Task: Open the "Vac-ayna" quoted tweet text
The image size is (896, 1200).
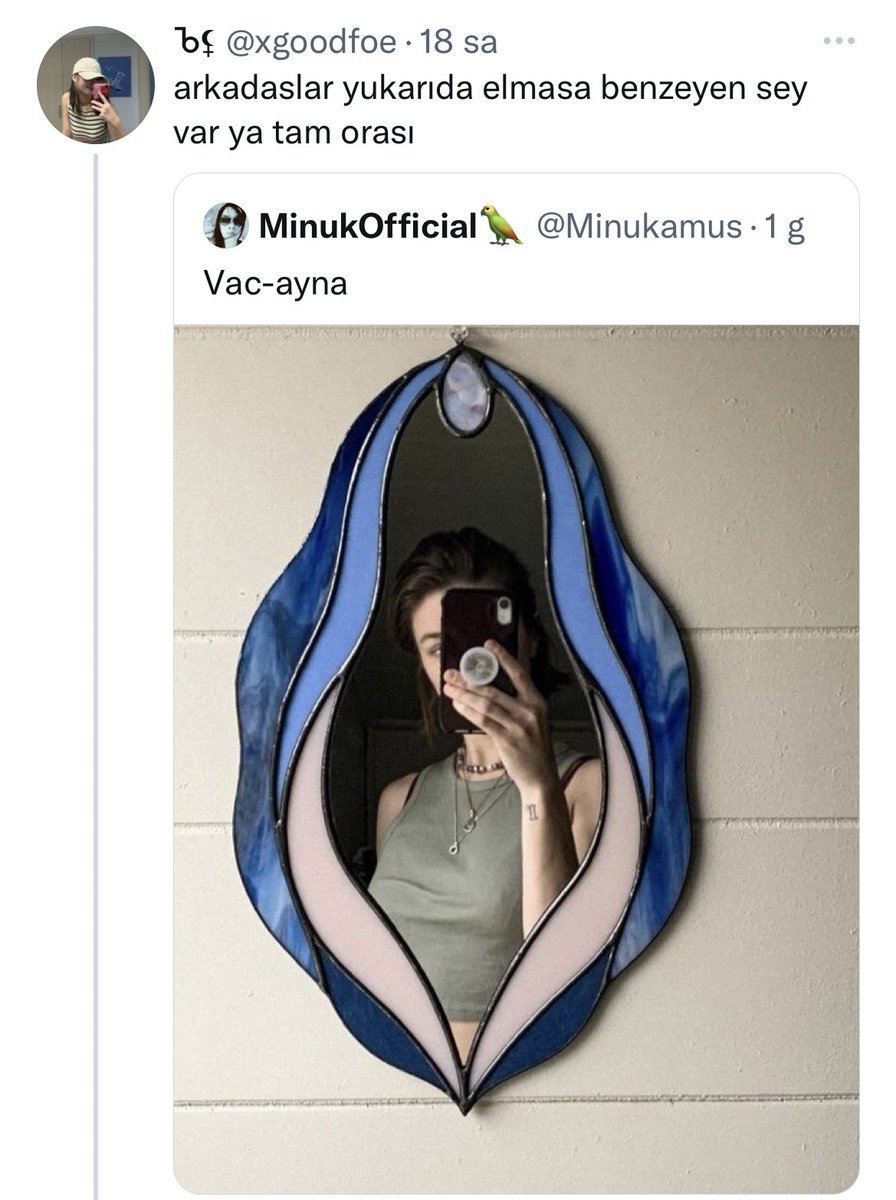Action: point(275,282)
